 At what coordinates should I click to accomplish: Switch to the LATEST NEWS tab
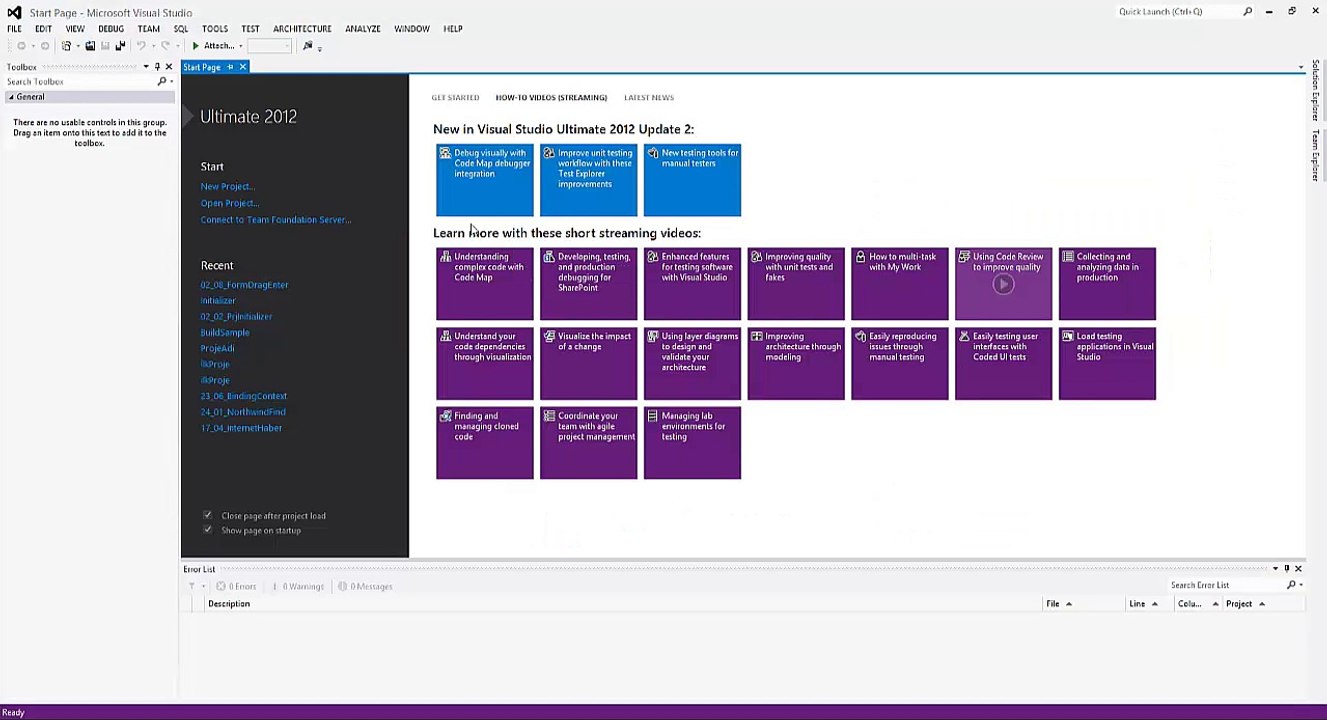coord(649,98)
